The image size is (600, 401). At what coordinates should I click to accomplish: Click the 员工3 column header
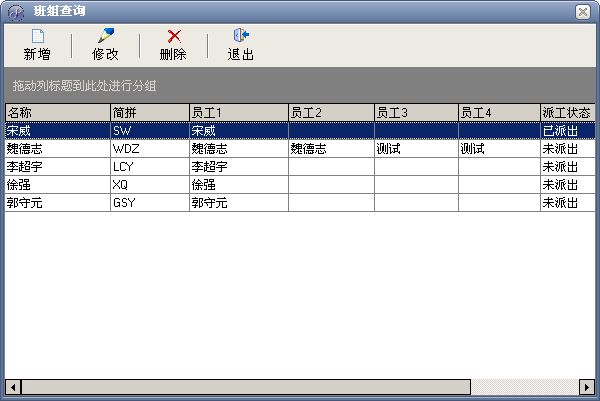point(416,112)
